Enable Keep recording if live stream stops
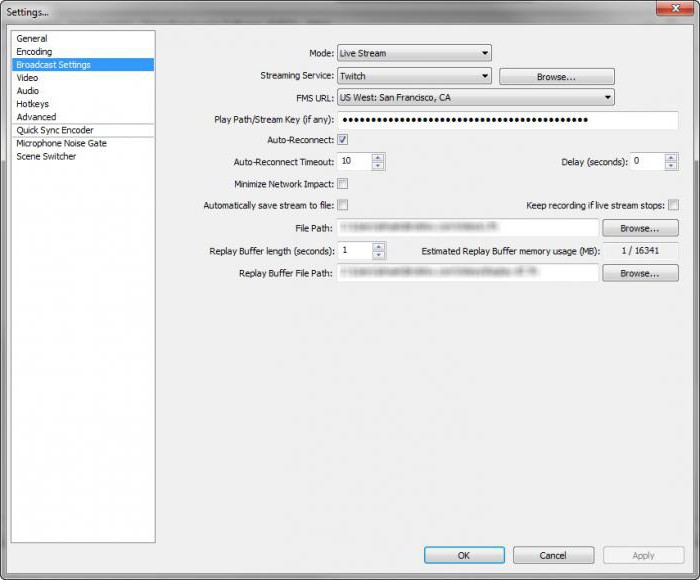 pos(673,206)
